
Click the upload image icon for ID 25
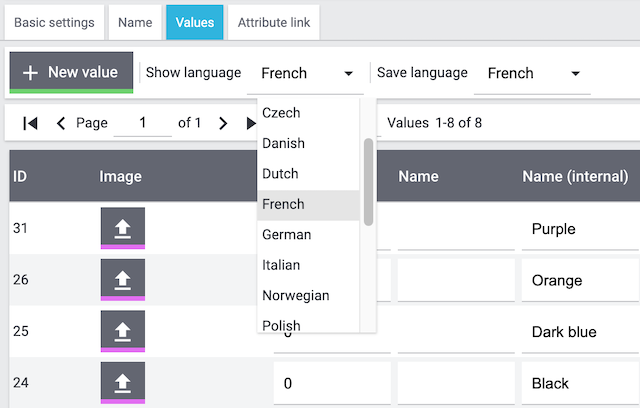click(x=122, y=331)
